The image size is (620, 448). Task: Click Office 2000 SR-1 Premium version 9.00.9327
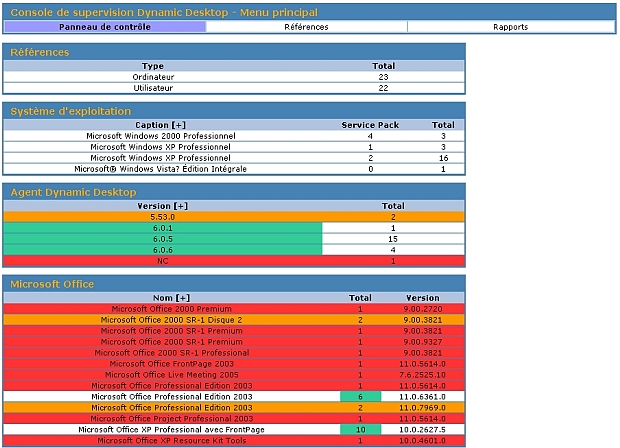(x=234, y=342)
